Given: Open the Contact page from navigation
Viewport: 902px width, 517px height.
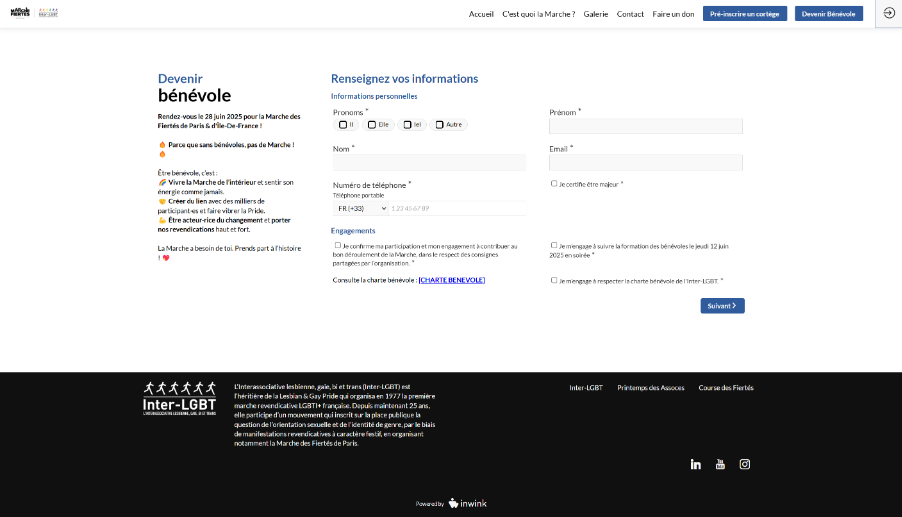Looking at the screenshot, I should (x=630, y=14).
